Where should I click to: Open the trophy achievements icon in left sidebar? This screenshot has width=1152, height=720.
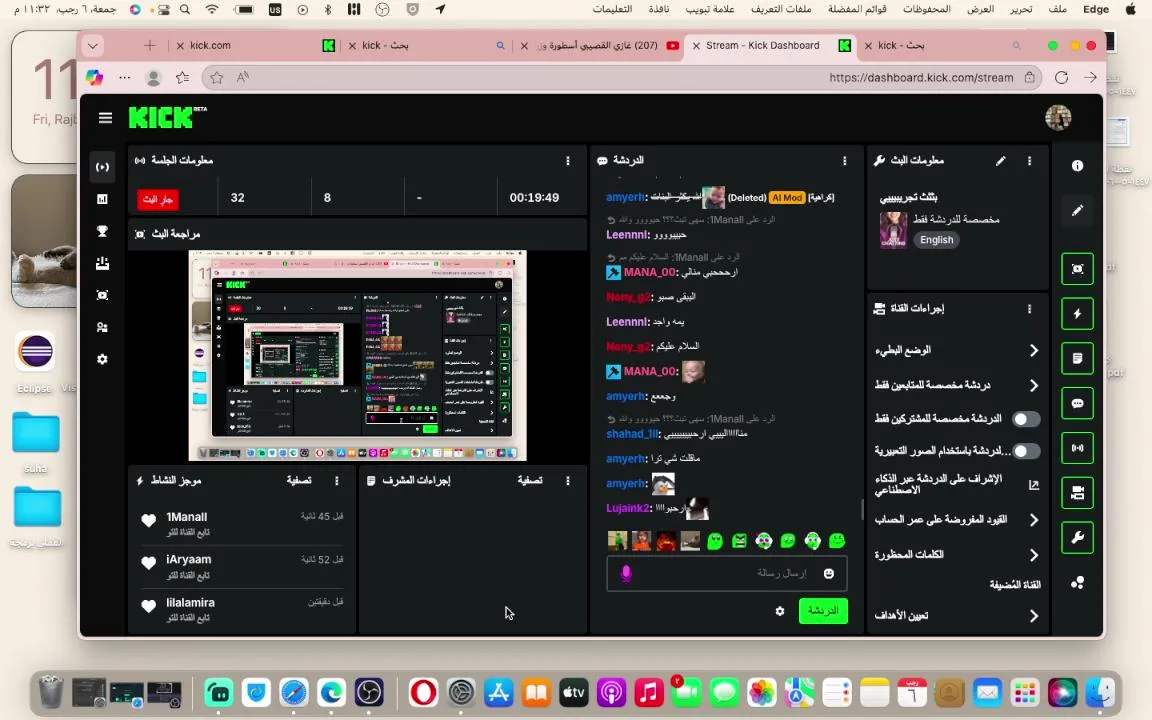[102, 231]
